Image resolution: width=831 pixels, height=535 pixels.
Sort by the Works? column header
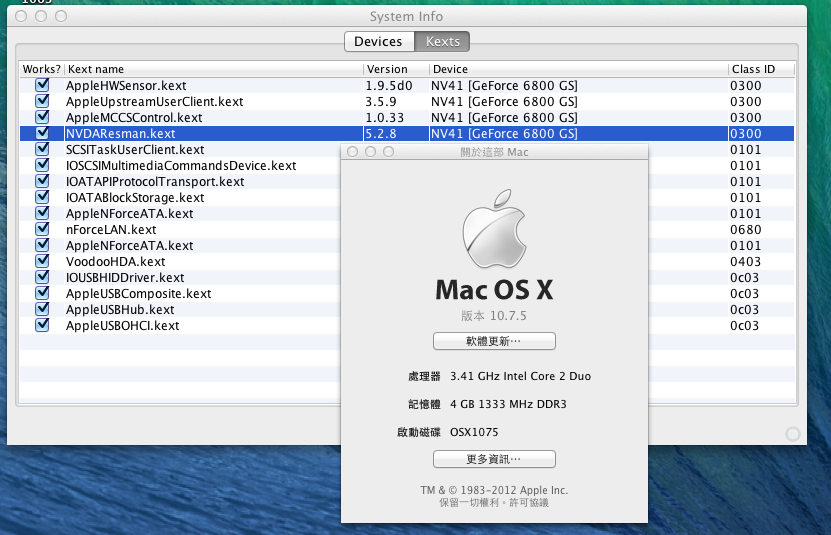tap(42, 69)
